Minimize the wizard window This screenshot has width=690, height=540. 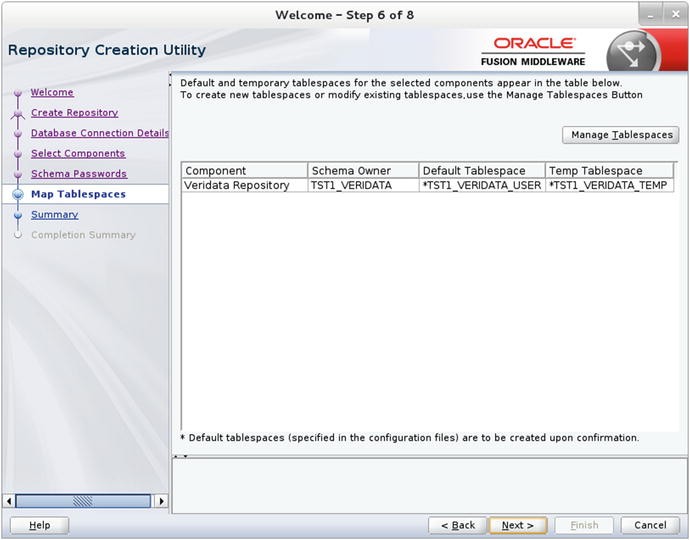[x=650, y=15]
